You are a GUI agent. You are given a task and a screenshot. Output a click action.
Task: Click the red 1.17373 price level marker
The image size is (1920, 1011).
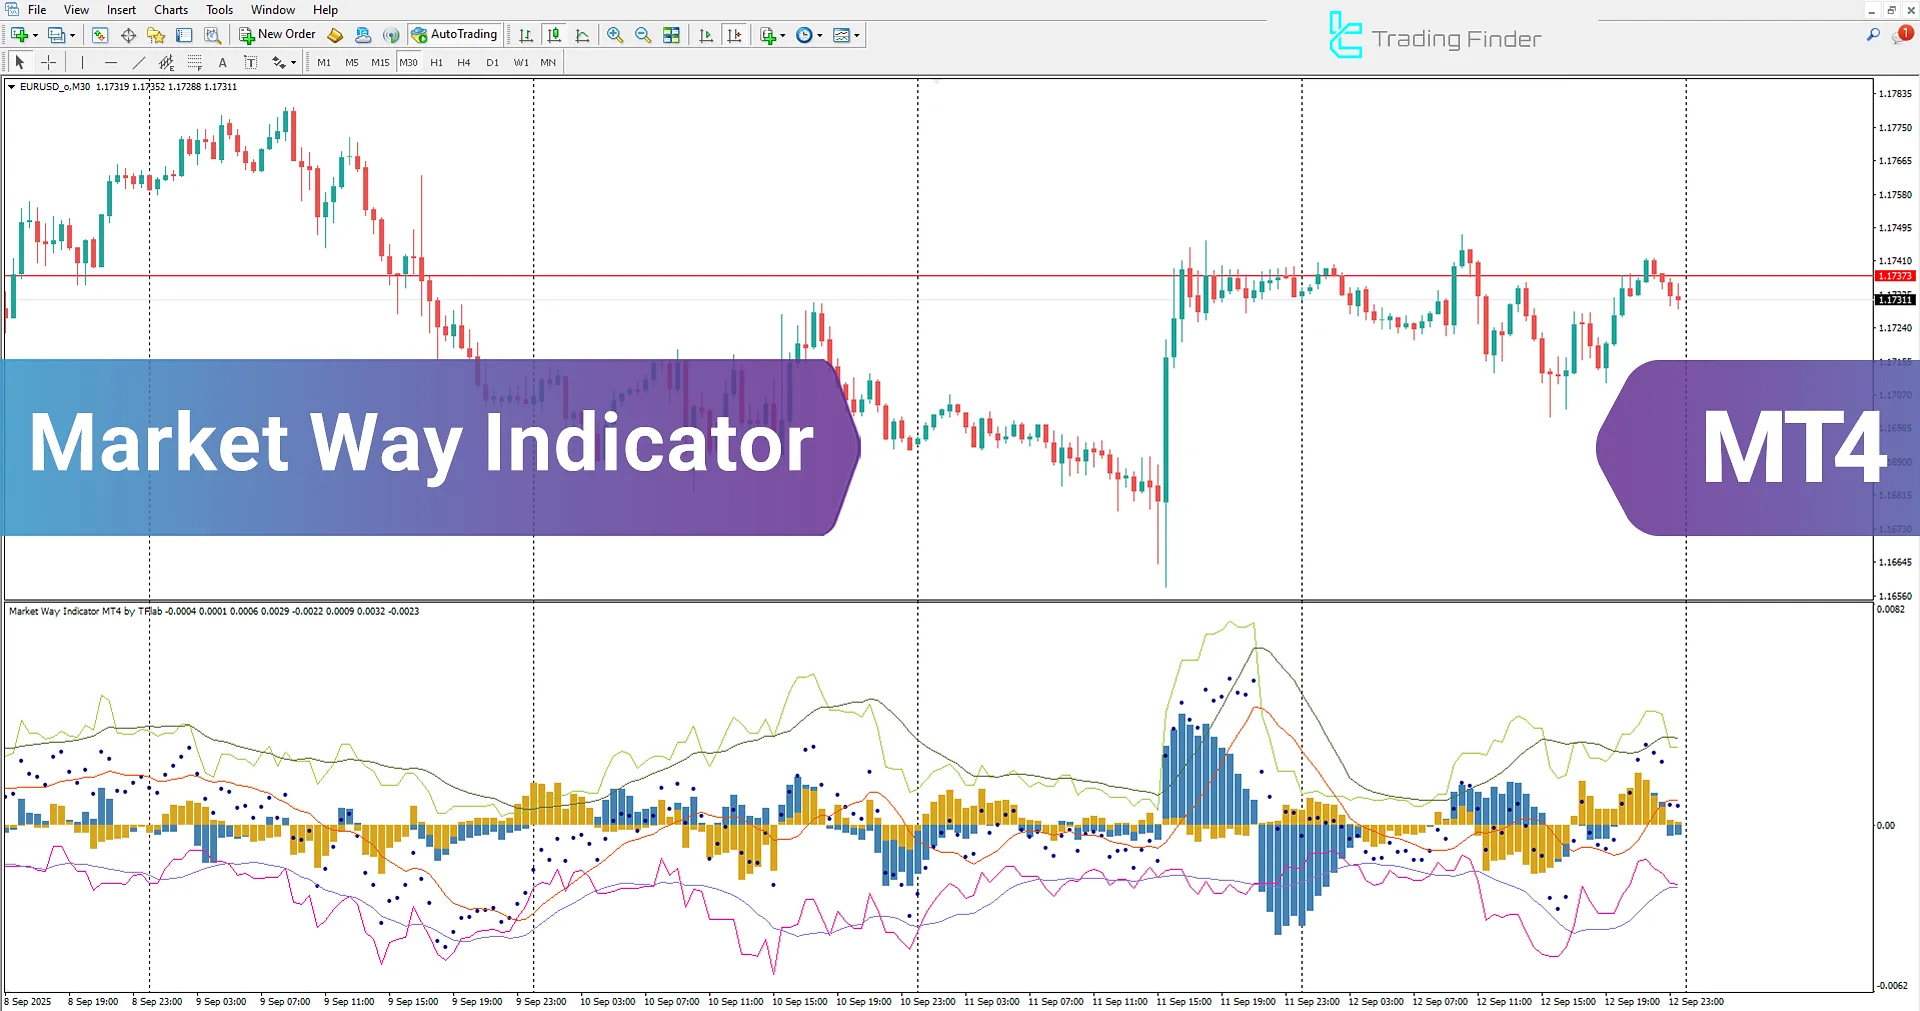[1894, 276]
